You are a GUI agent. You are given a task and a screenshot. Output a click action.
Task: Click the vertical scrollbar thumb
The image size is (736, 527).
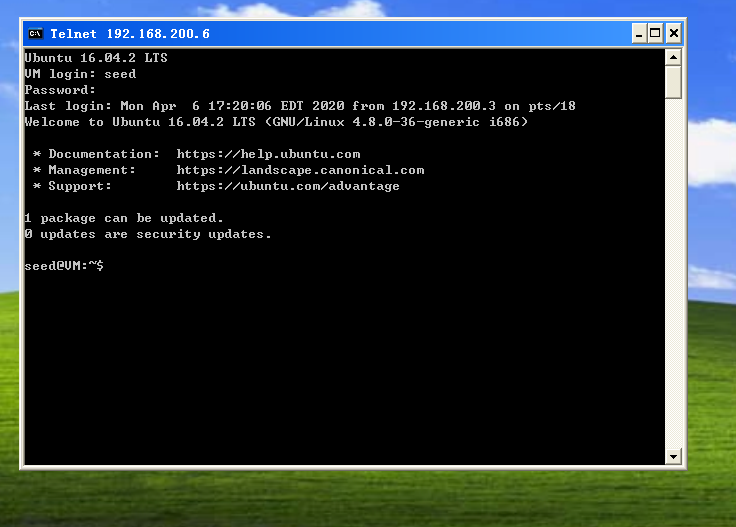pyautogui.click(x=674, y=82)
